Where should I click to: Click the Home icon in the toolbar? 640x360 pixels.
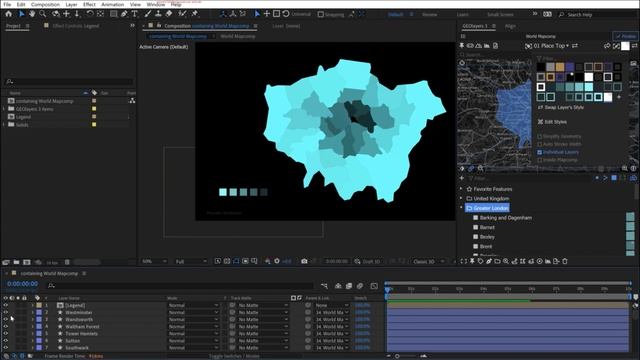coord(9,14)
